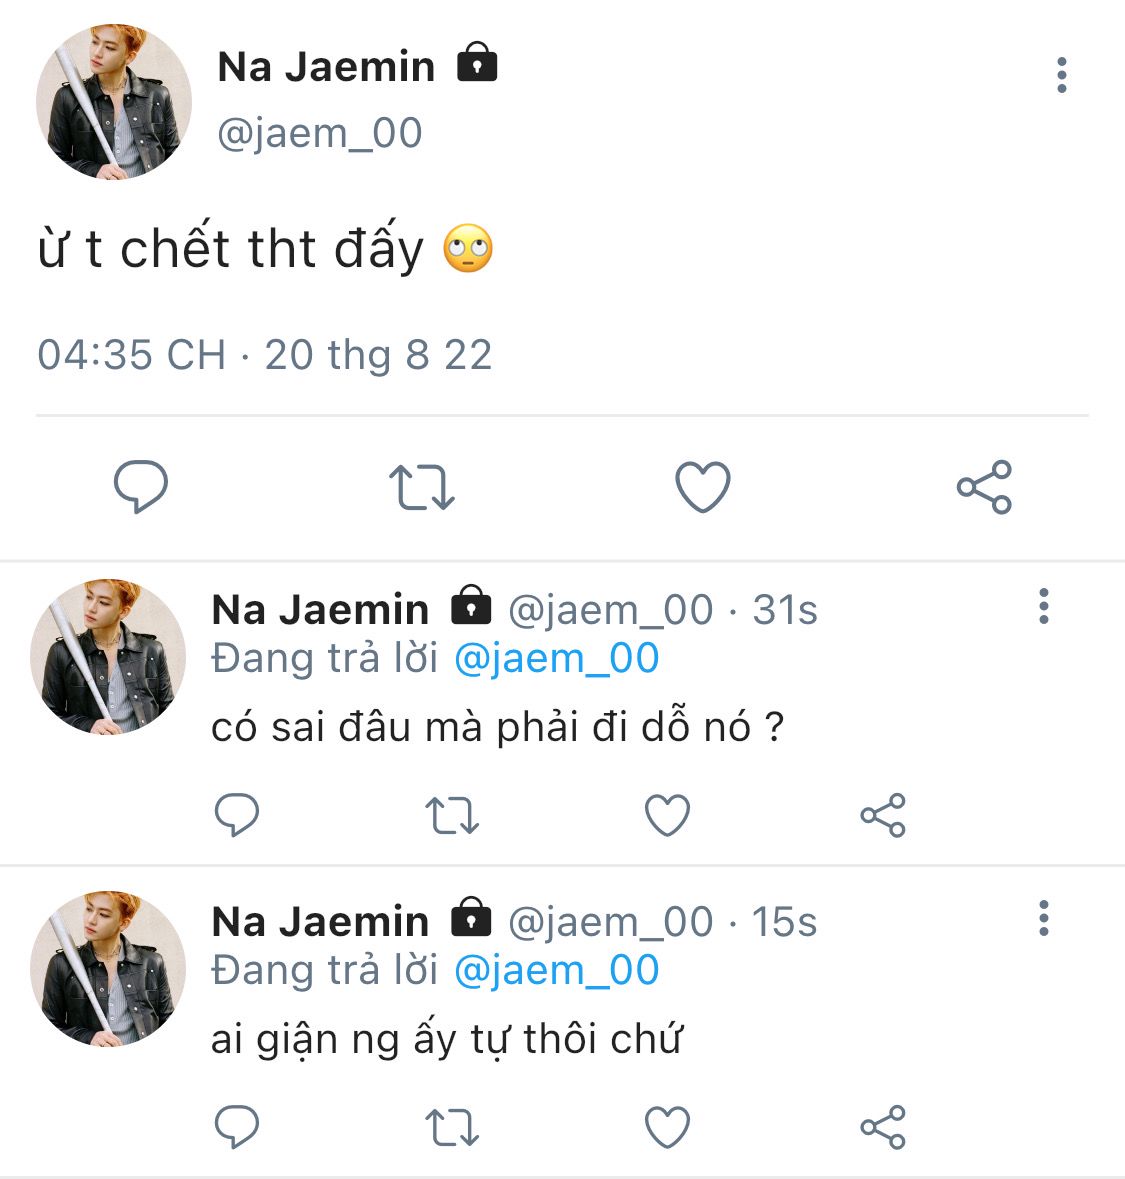Share the main tweet
This screenshot has width=1125, height=1179.
(x=984, y=487)
